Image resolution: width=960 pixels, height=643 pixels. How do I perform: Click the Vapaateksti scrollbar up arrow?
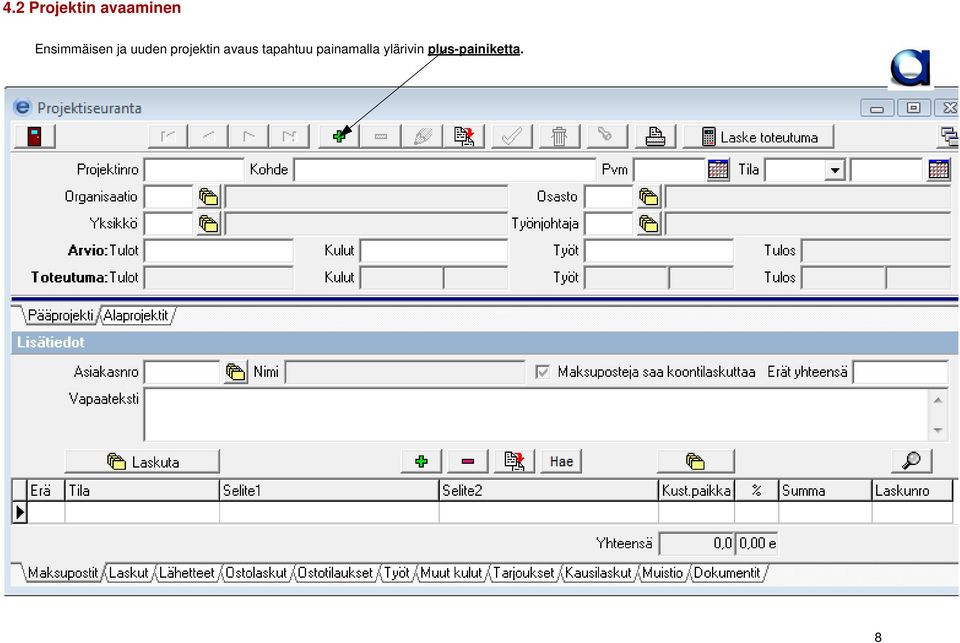[x=938, y=400]
